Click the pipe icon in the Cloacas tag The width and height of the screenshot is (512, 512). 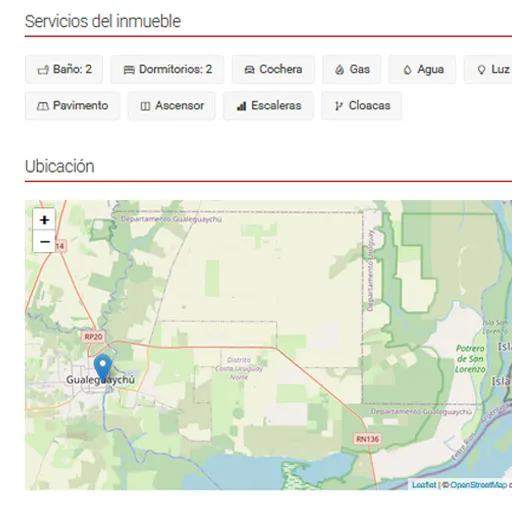[x=339, y=106]
